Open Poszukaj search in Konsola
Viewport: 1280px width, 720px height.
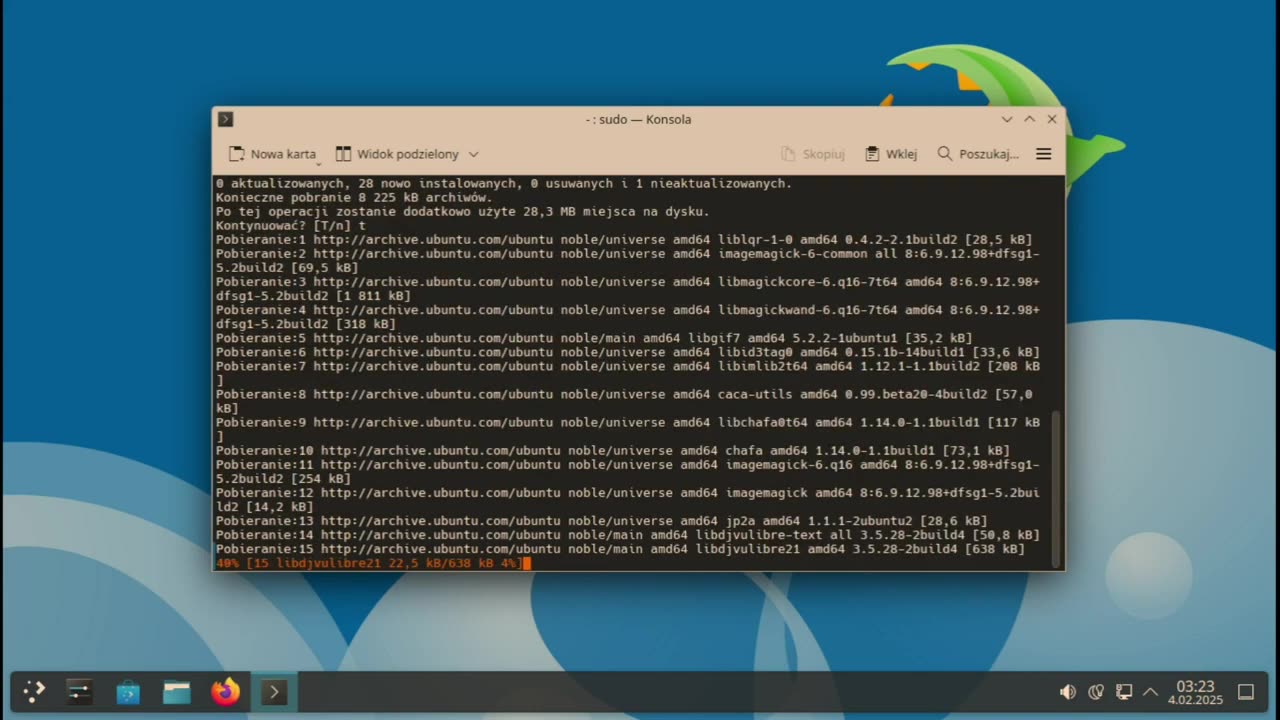coord(978,154)
